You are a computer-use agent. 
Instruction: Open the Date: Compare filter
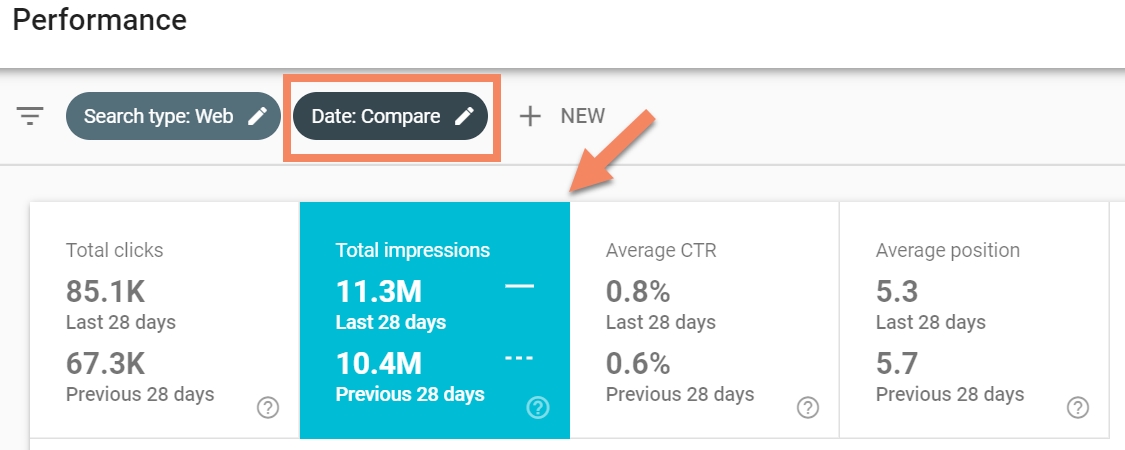coord(376,116)
